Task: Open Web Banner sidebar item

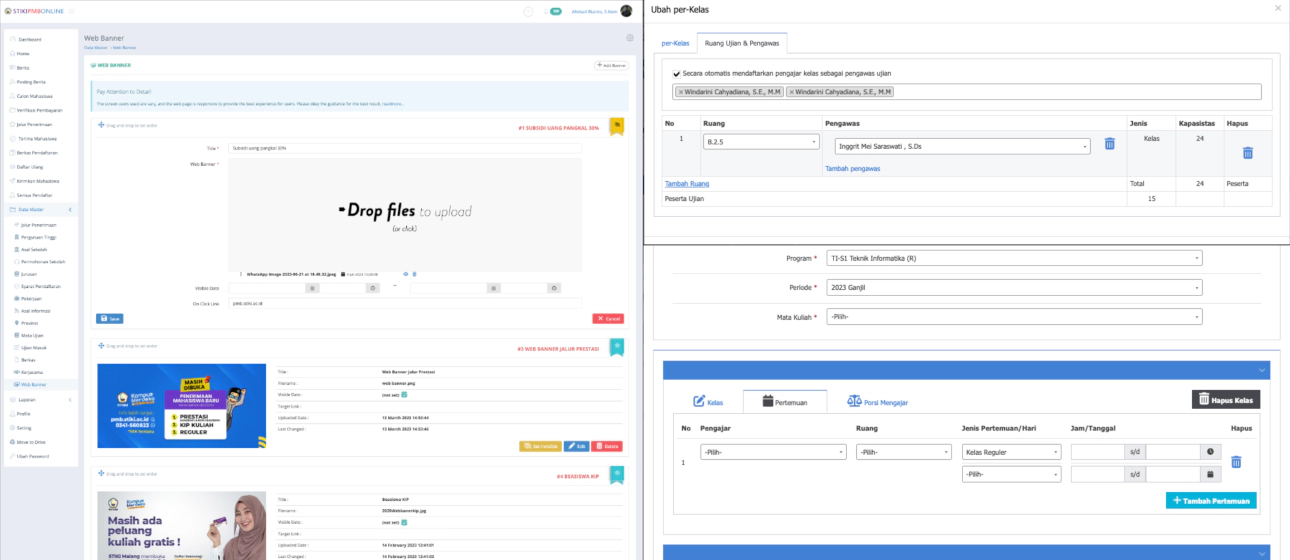Action: [33, 384]
